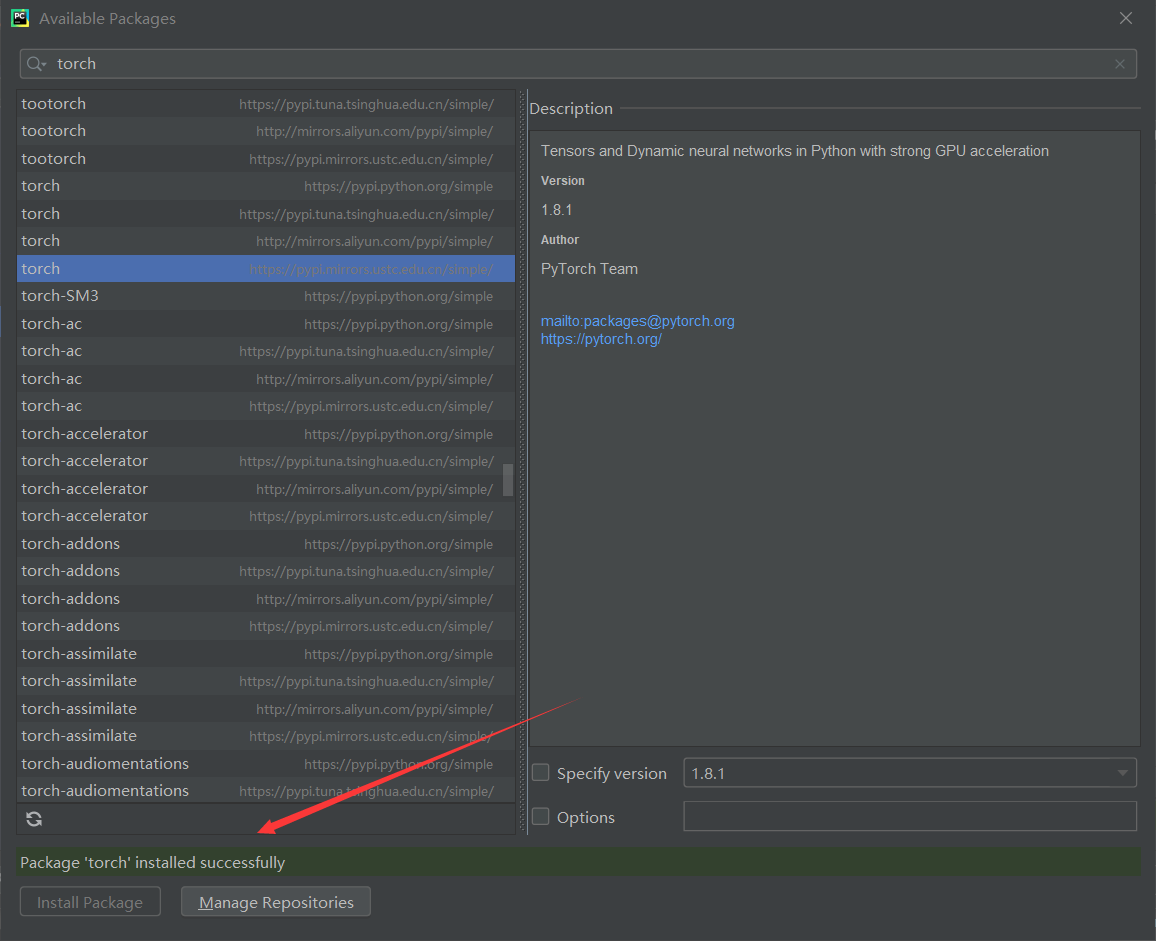Select torch-accelerator from pypi.tuna.tsinghua.edu.cn
1156x941 pixels.
point(265,461)
